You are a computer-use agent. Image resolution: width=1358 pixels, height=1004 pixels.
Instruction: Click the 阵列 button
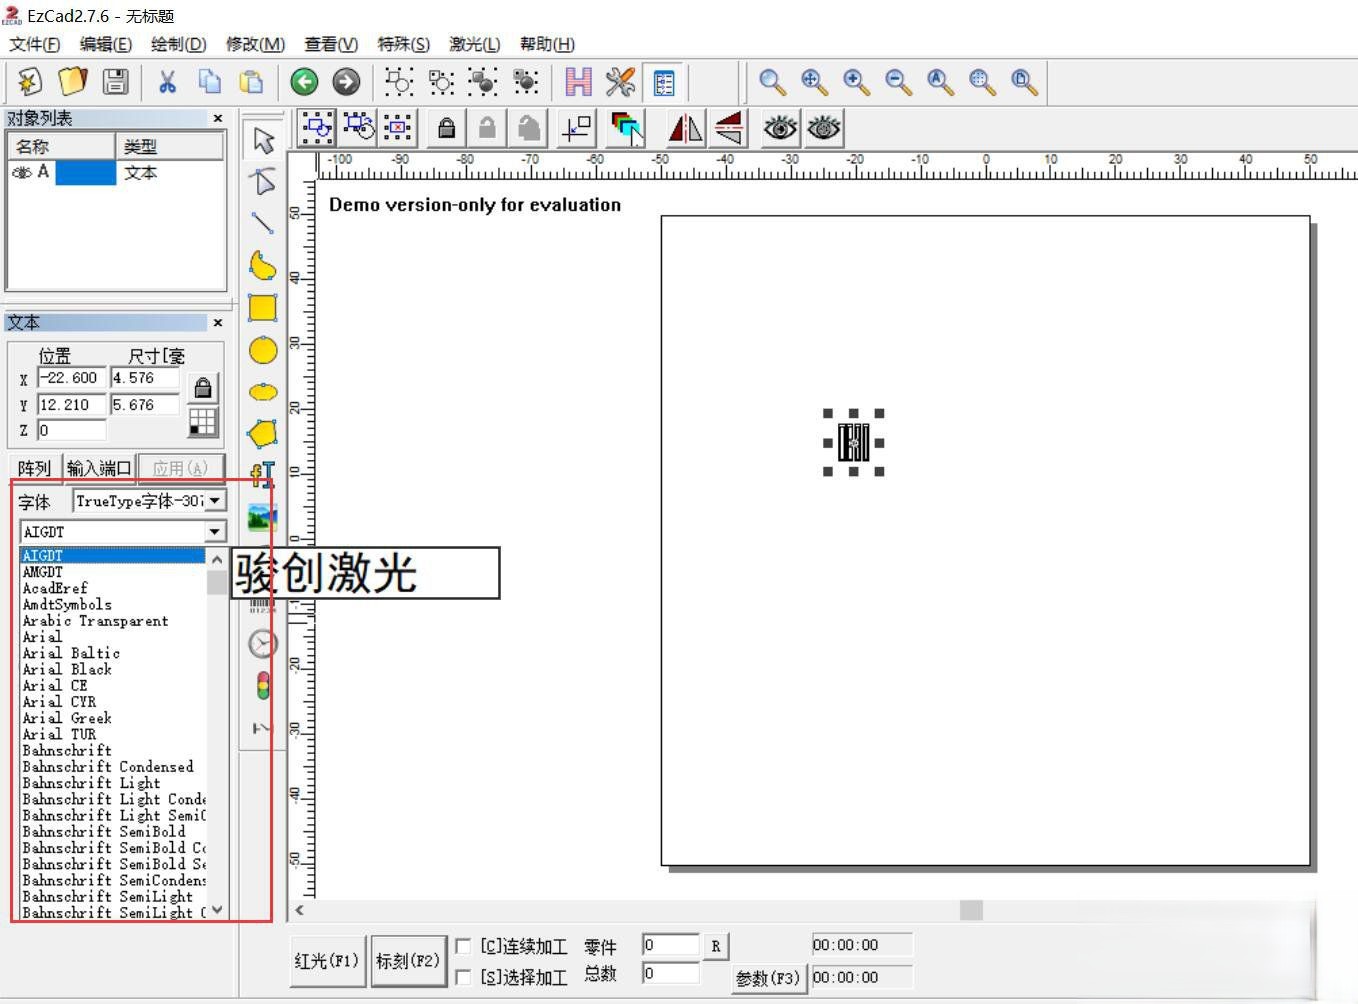34,468
